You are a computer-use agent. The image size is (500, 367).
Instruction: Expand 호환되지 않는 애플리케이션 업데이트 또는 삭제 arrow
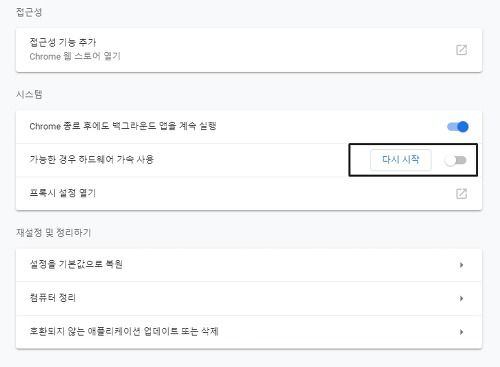461,332
